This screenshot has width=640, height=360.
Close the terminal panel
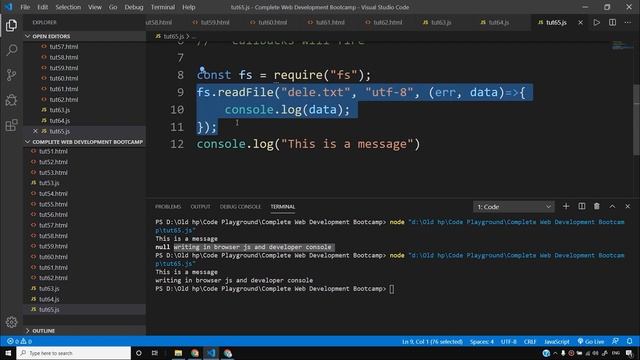click(x=628, y=207)
